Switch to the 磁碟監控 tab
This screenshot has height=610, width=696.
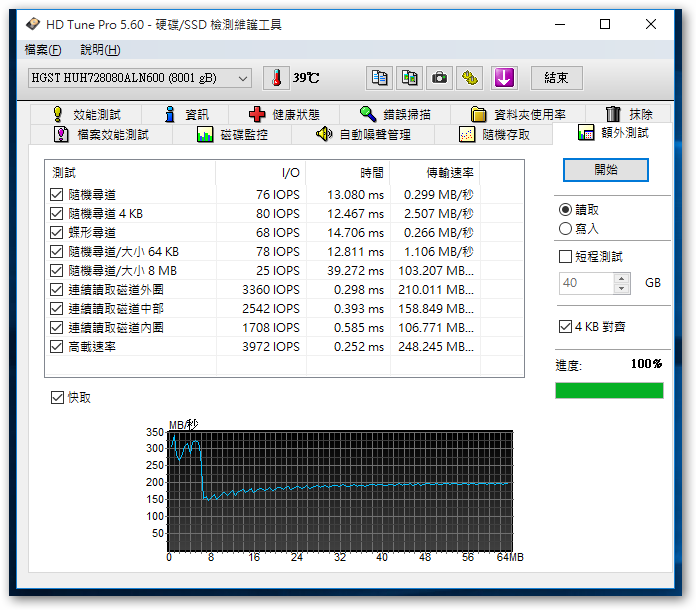232,134
